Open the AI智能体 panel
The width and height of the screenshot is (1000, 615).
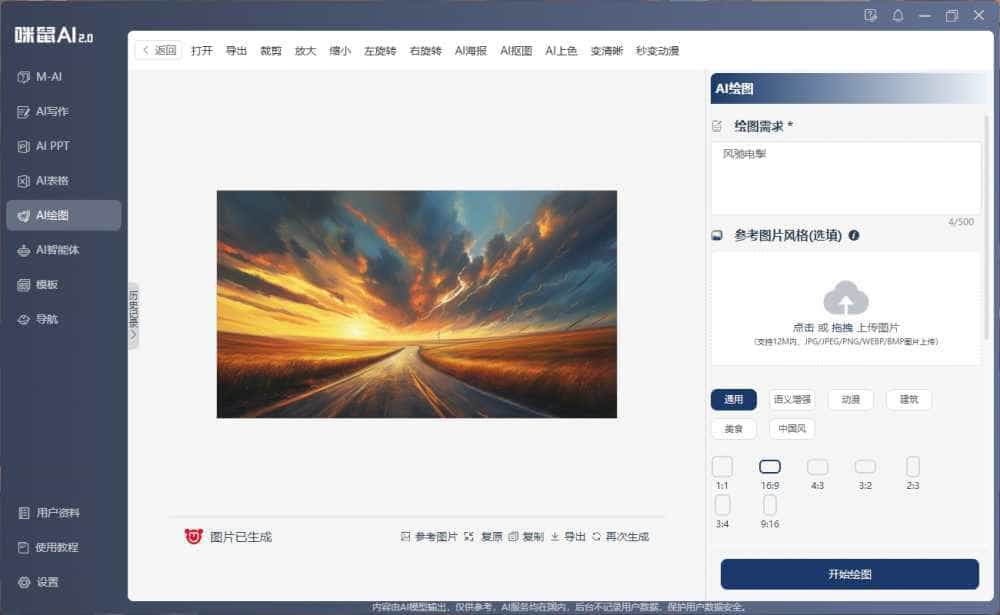pos(47,249)
